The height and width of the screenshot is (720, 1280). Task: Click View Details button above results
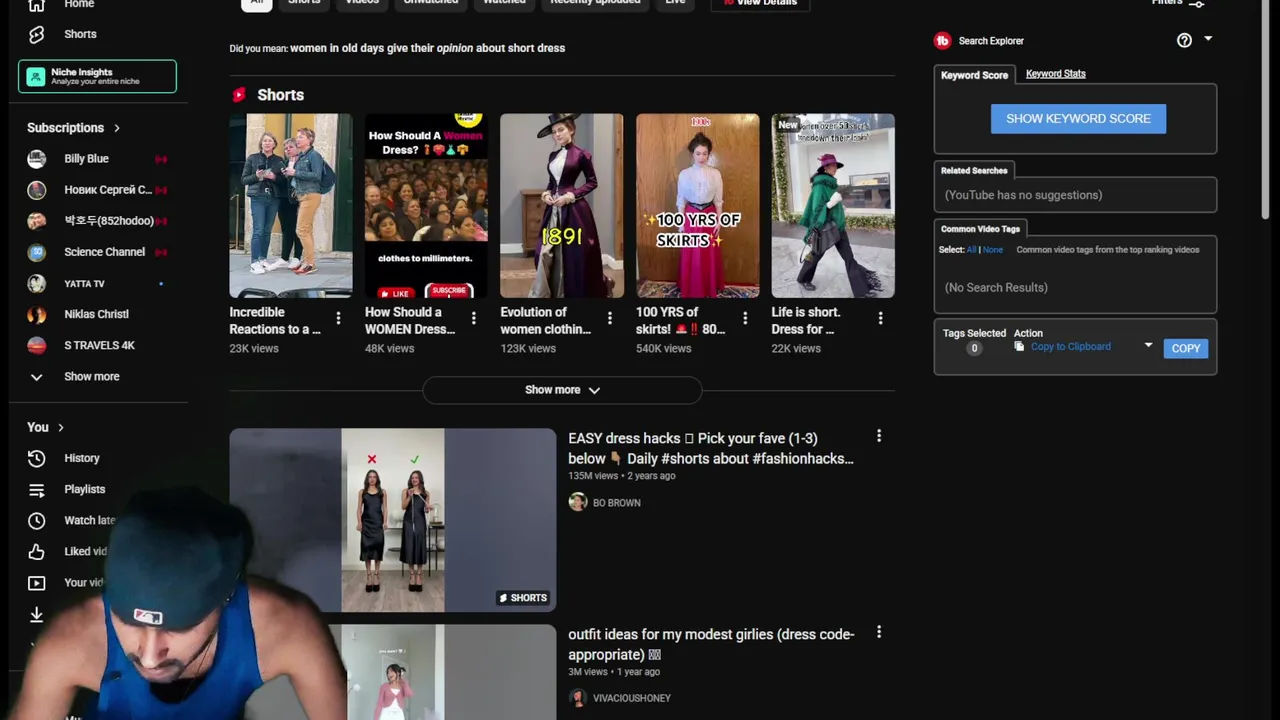(x=759, y=4)
